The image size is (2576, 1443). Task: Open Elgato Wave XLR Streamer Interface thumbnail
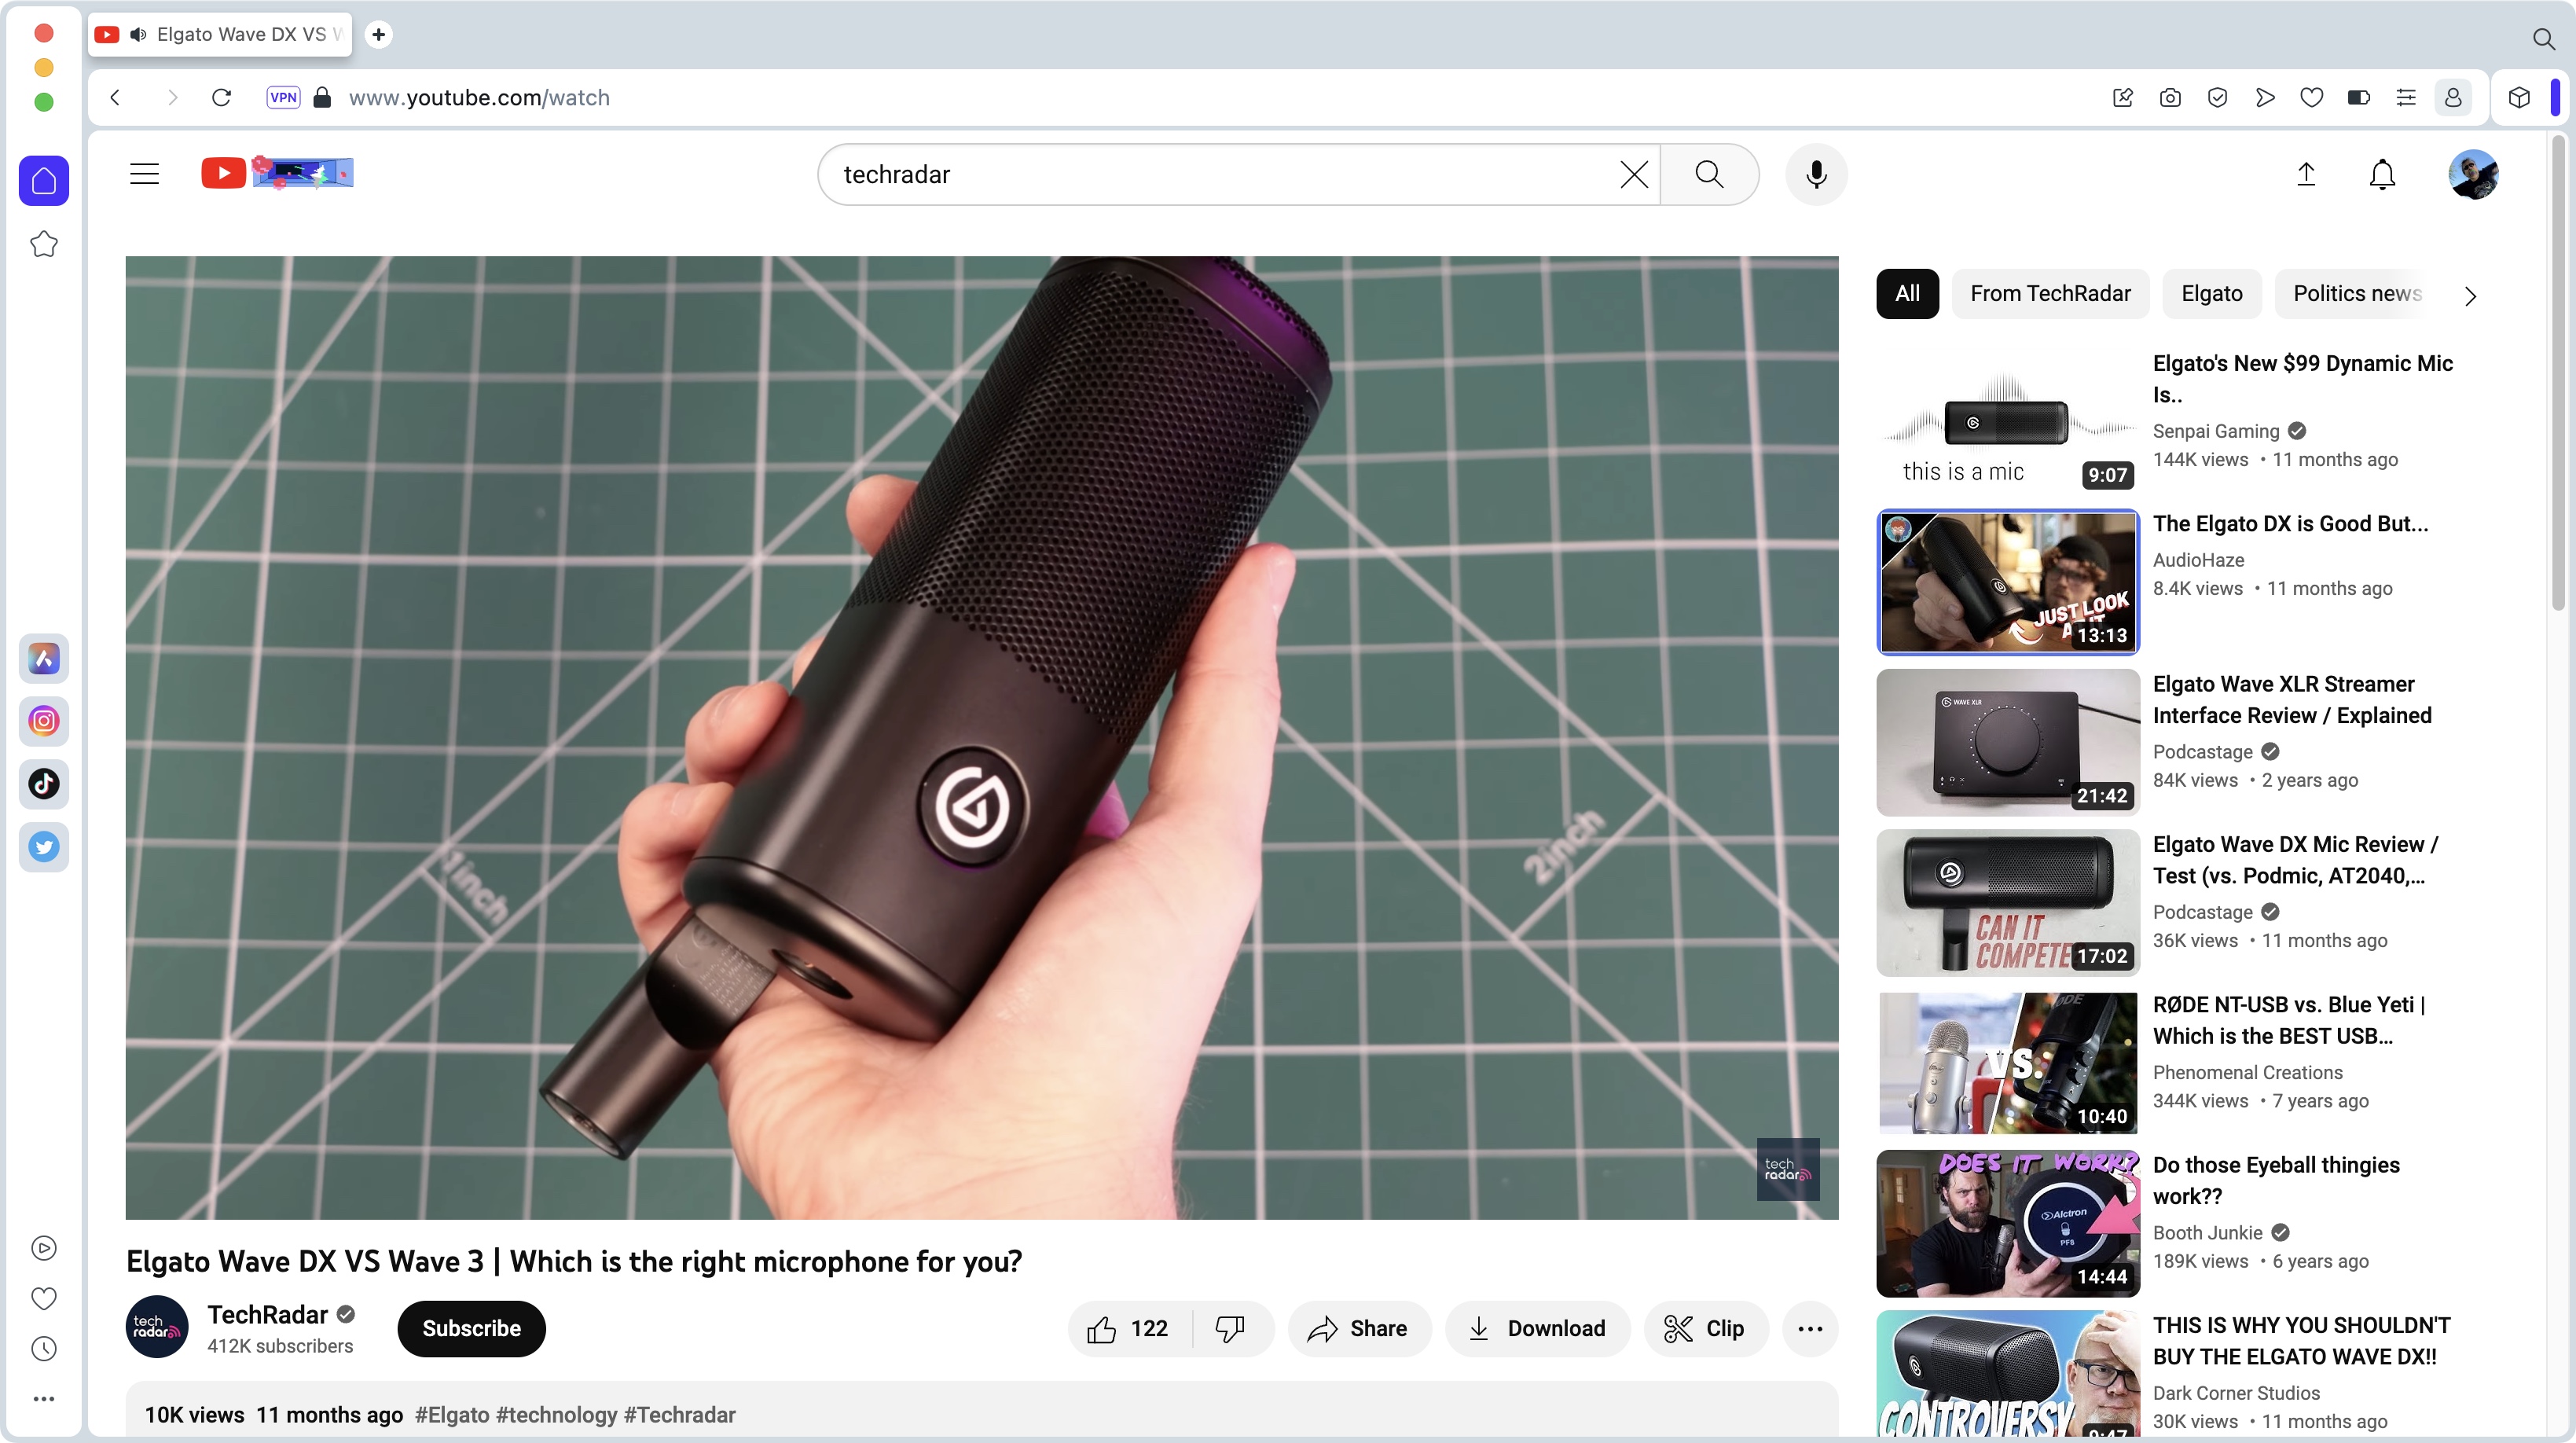[2008, 742]
